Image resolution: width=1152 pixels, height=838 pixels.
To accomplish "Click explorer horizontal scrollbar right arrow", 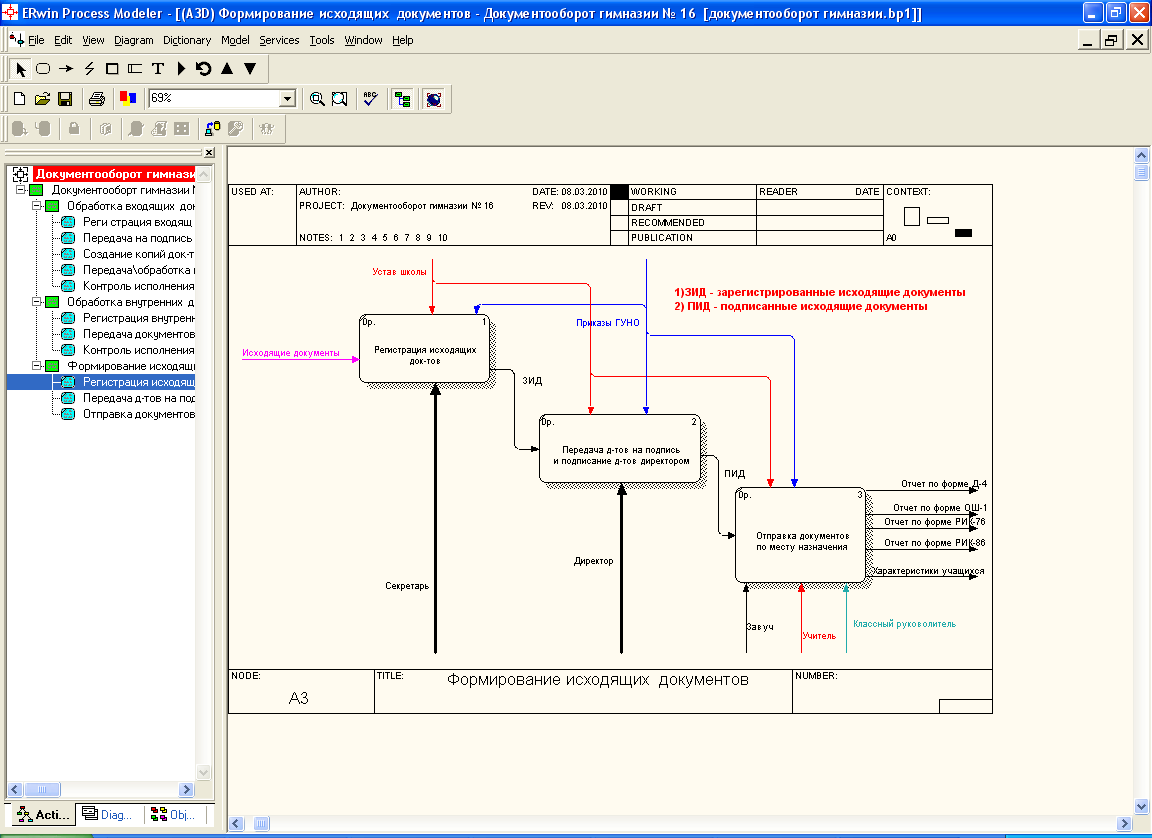I will point(186,790).
